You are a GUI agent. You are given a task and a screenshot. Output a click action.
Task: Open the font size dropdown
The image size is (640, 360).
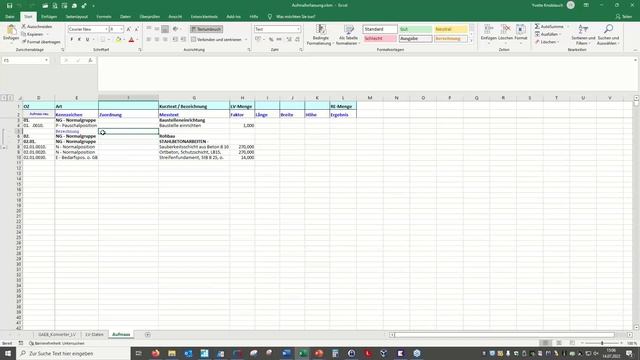pos(121,29)
